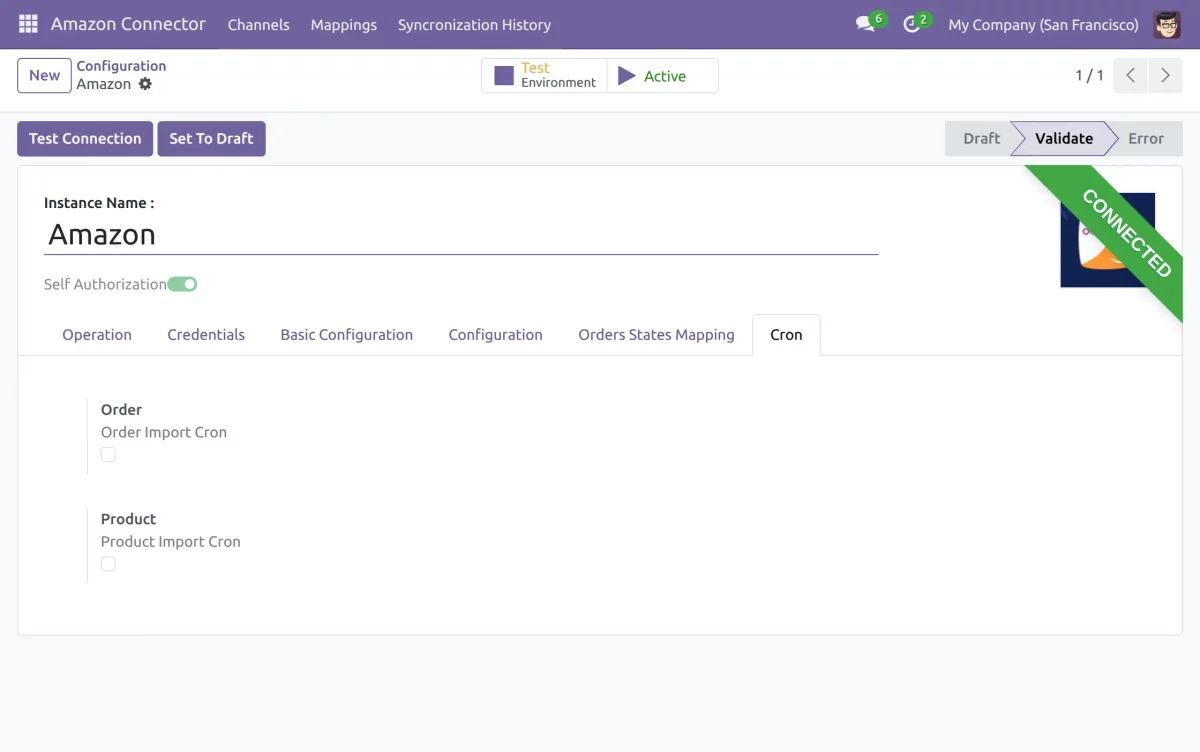Toggle the Self Authorization switch
Image resolution: width=1200 pixels, height=752 pixels.
click(182, 284)
